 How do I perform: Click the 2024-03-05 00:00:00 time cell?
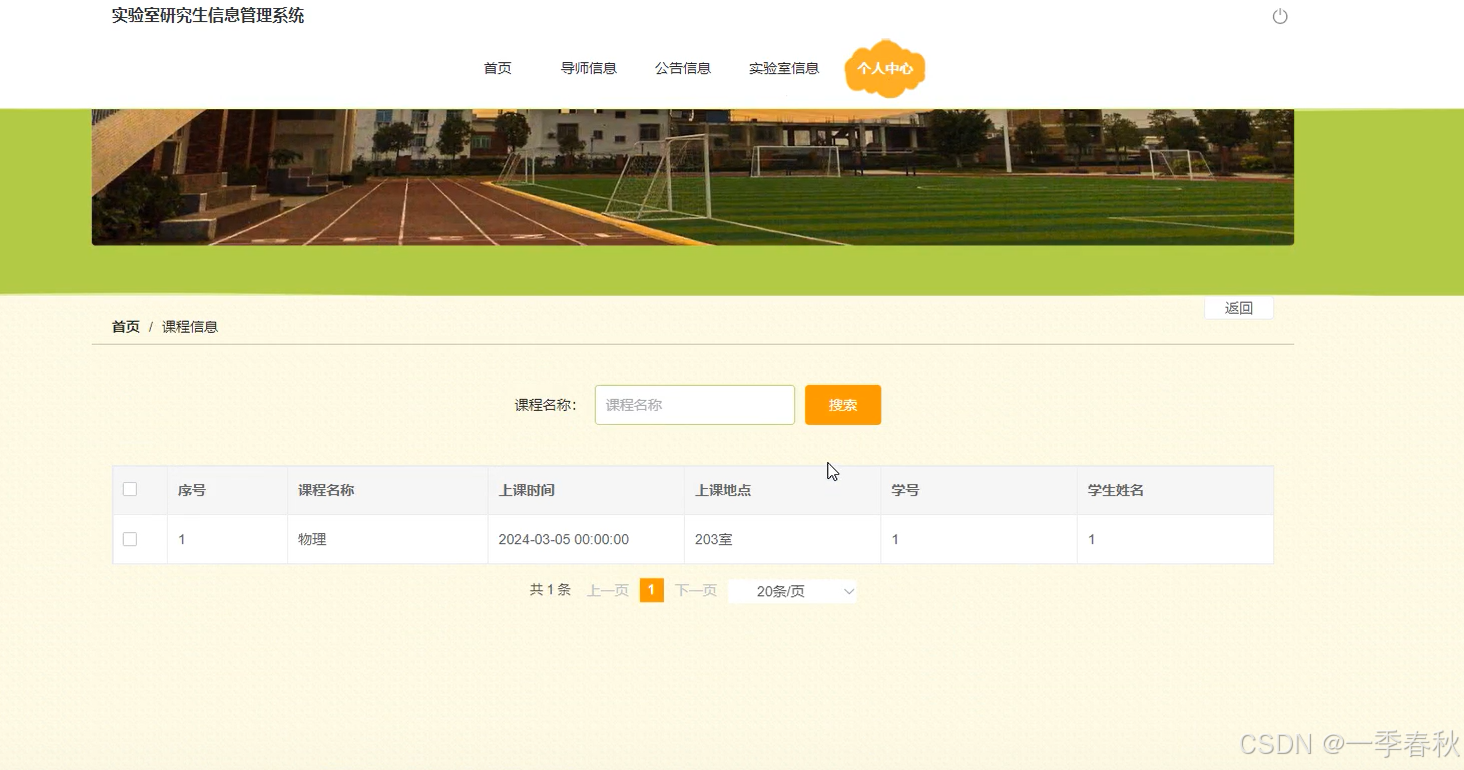click(x=586, y=539)
